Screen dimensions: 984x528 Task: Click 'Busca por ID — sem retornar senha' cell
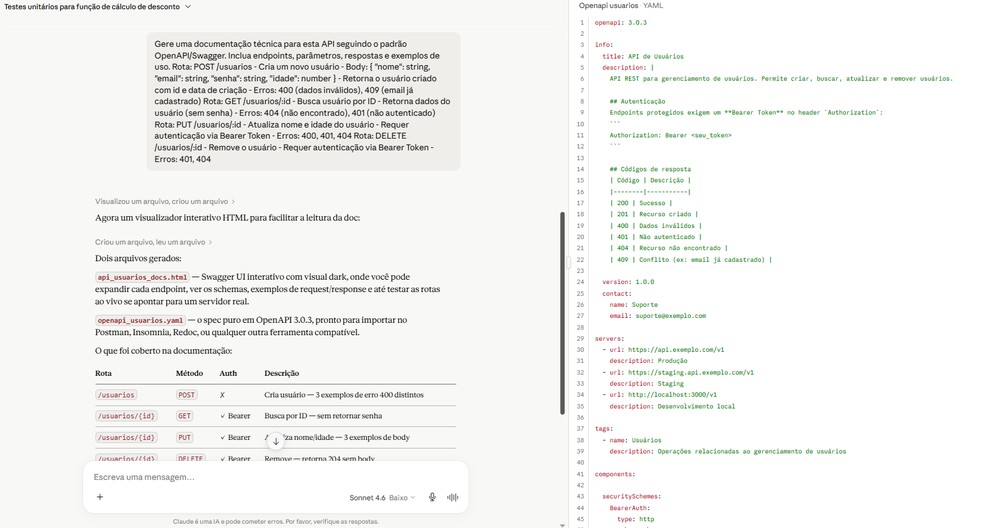(323, 416)
